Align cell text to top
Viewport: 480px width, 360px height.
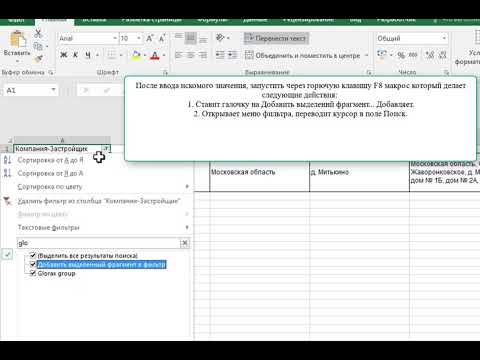coord(179,38)
